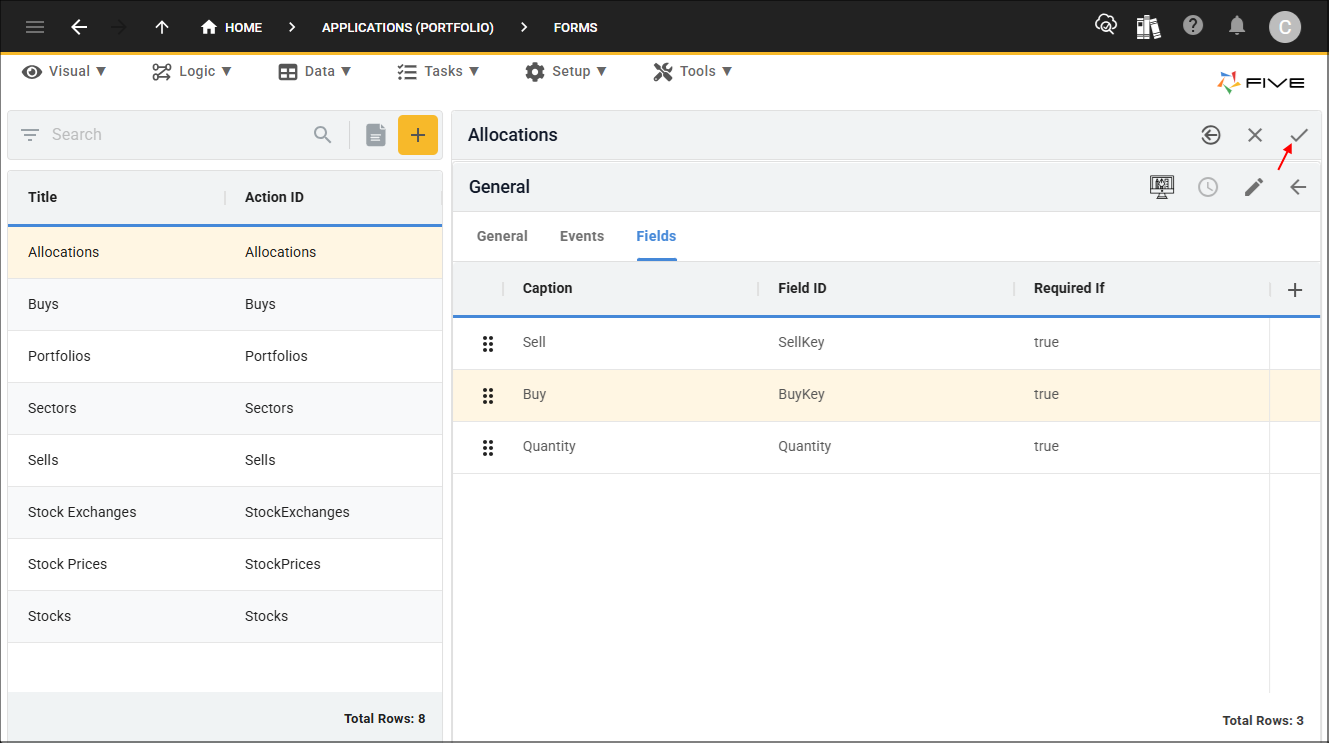Switch to the Events tab
Viewport: 1329px width, 743px height.
582,236
